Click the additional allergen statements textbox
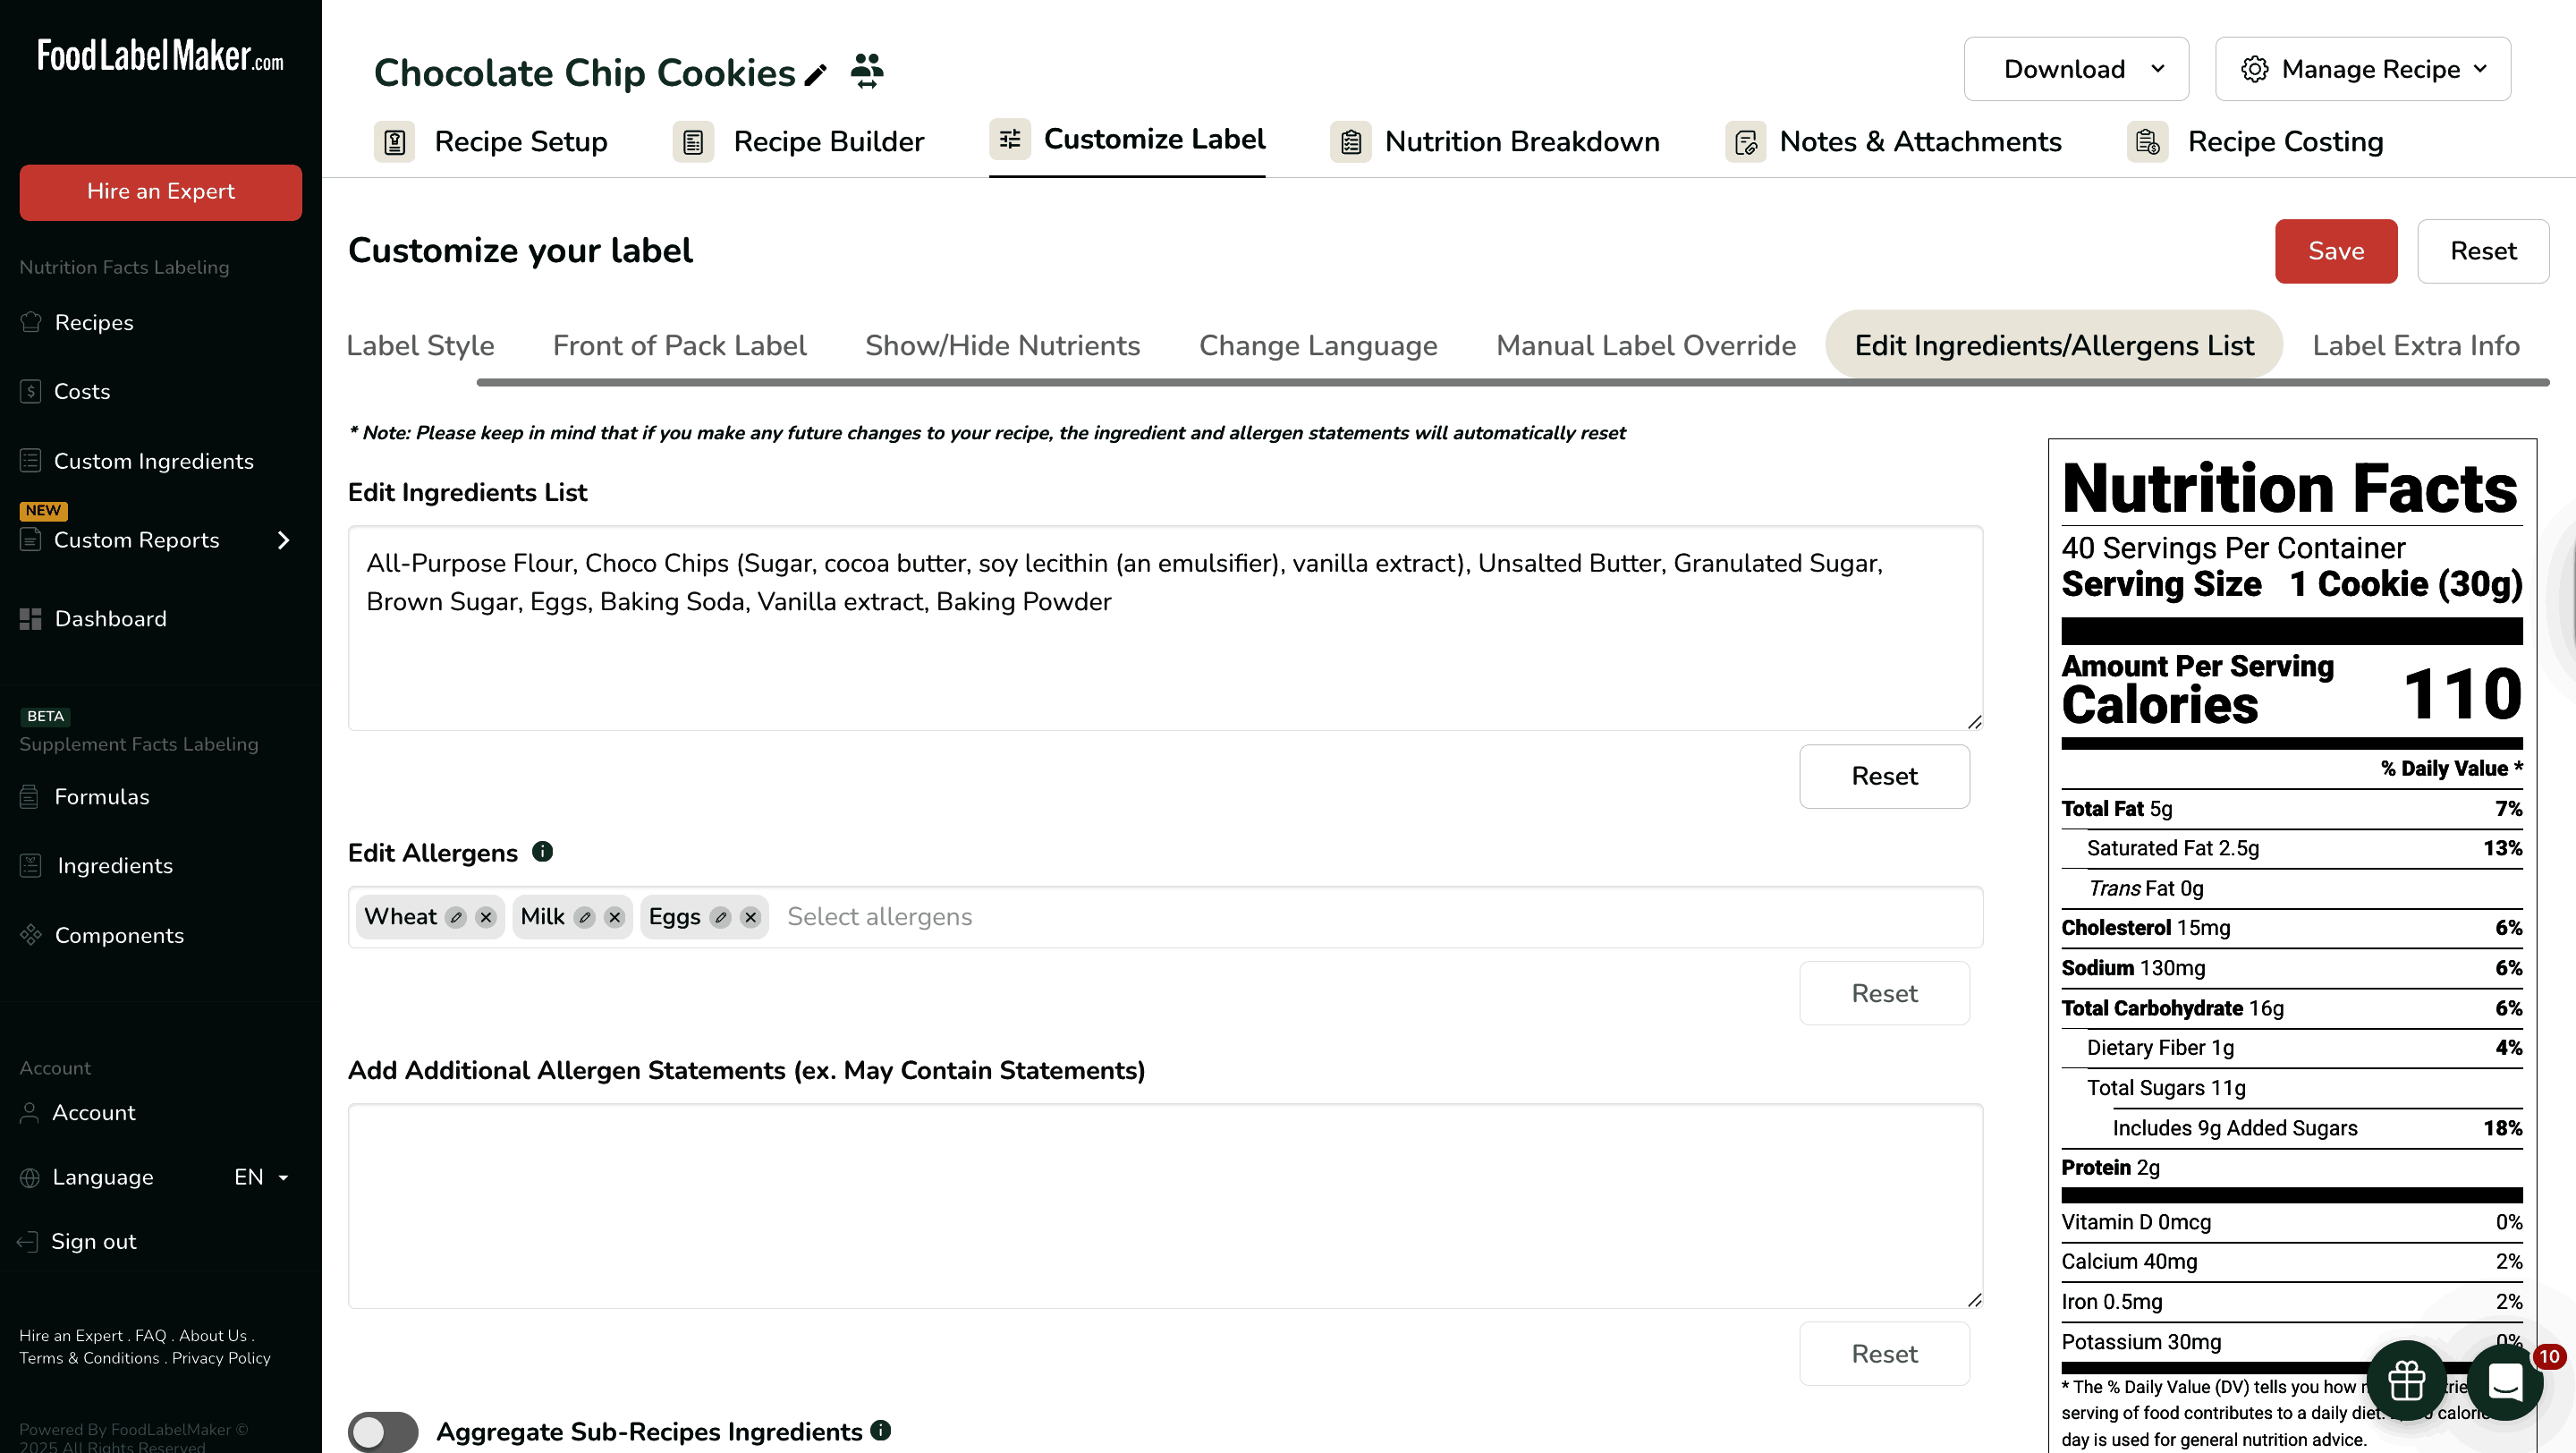The height and width of the screenshot is (1453, 2576). [1164, 1205]
